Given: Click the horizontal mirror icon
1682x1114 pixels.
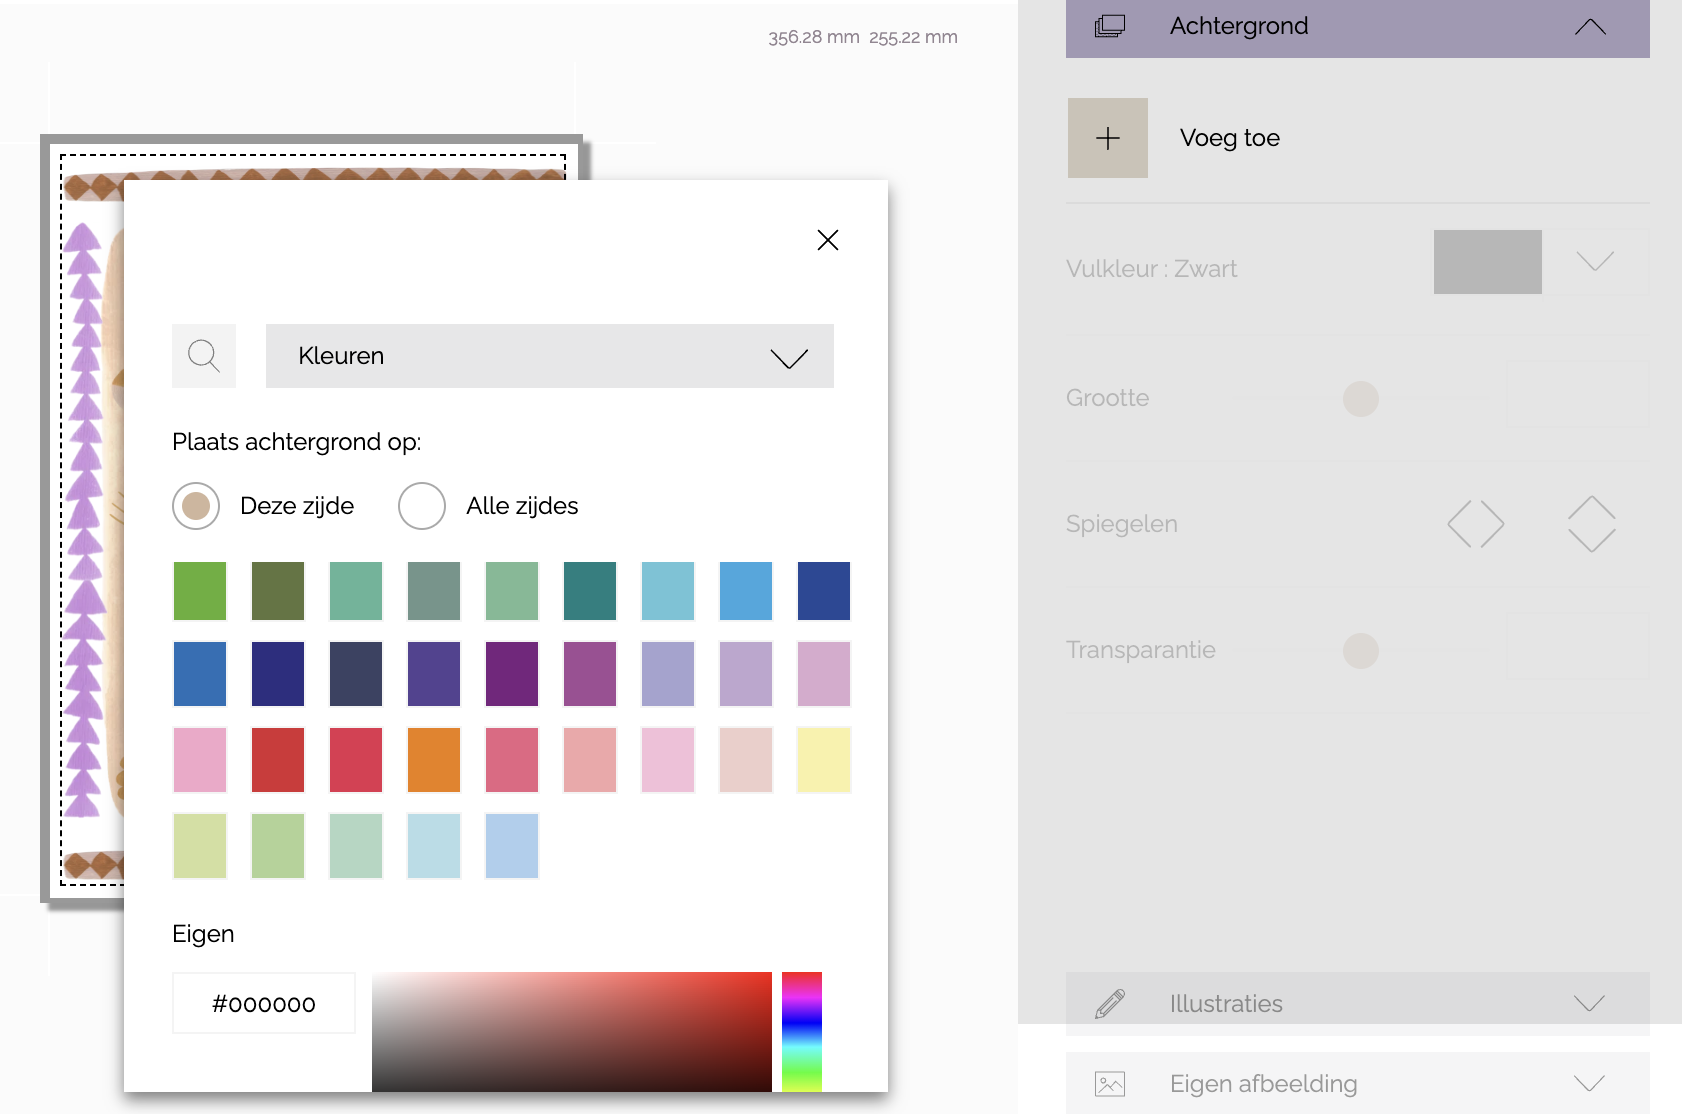Looking at the screenshot, I should 1475,524.
